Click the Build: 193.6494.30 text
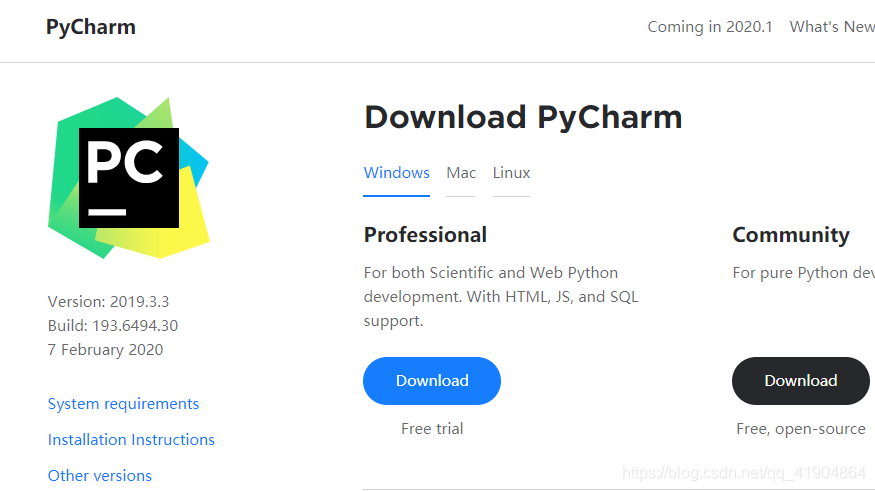This screenshot has width=875, height=491. pyautogui.click(x=113, y=325)
